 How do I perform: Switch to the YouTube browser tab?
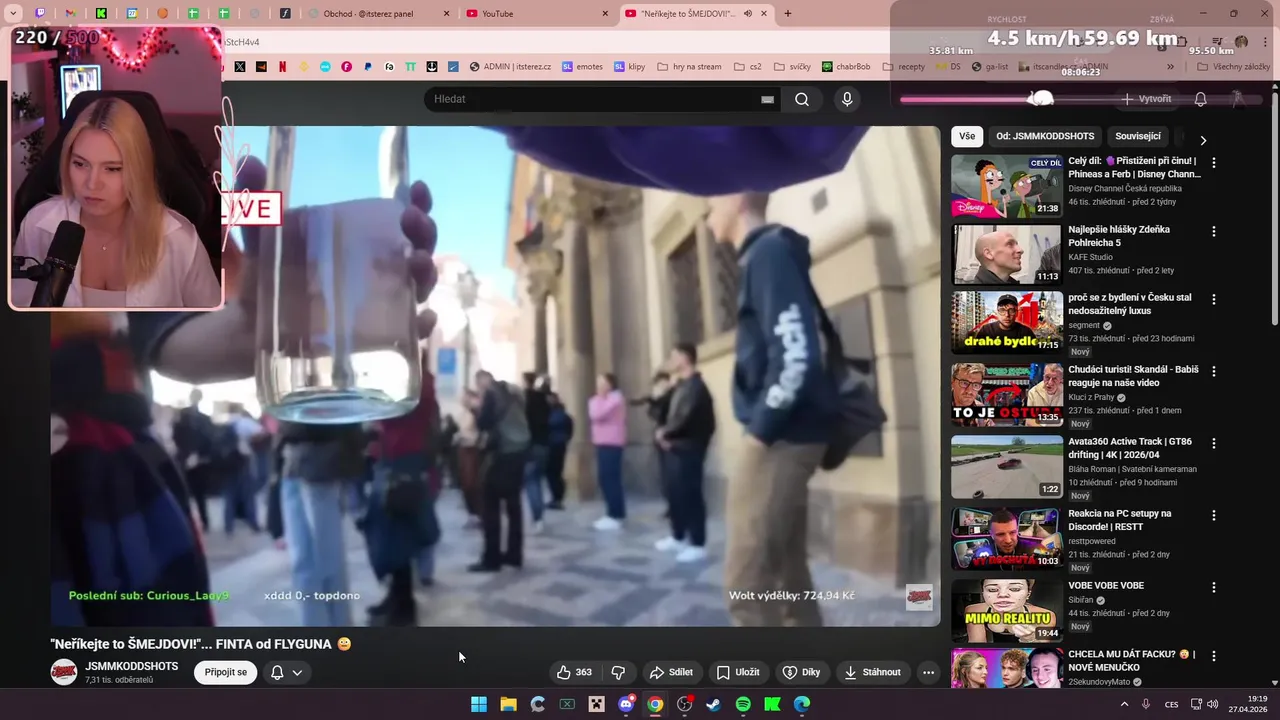536,14
